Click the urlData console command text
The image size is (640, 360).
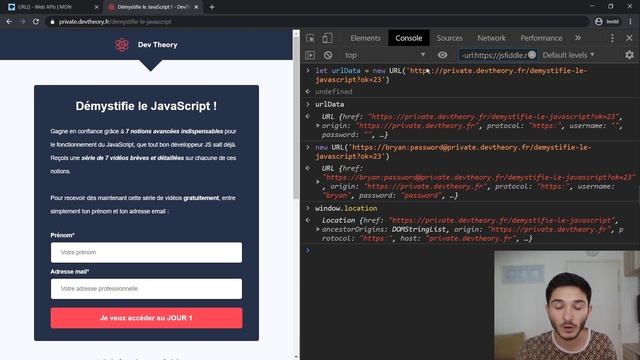point(329,104)
